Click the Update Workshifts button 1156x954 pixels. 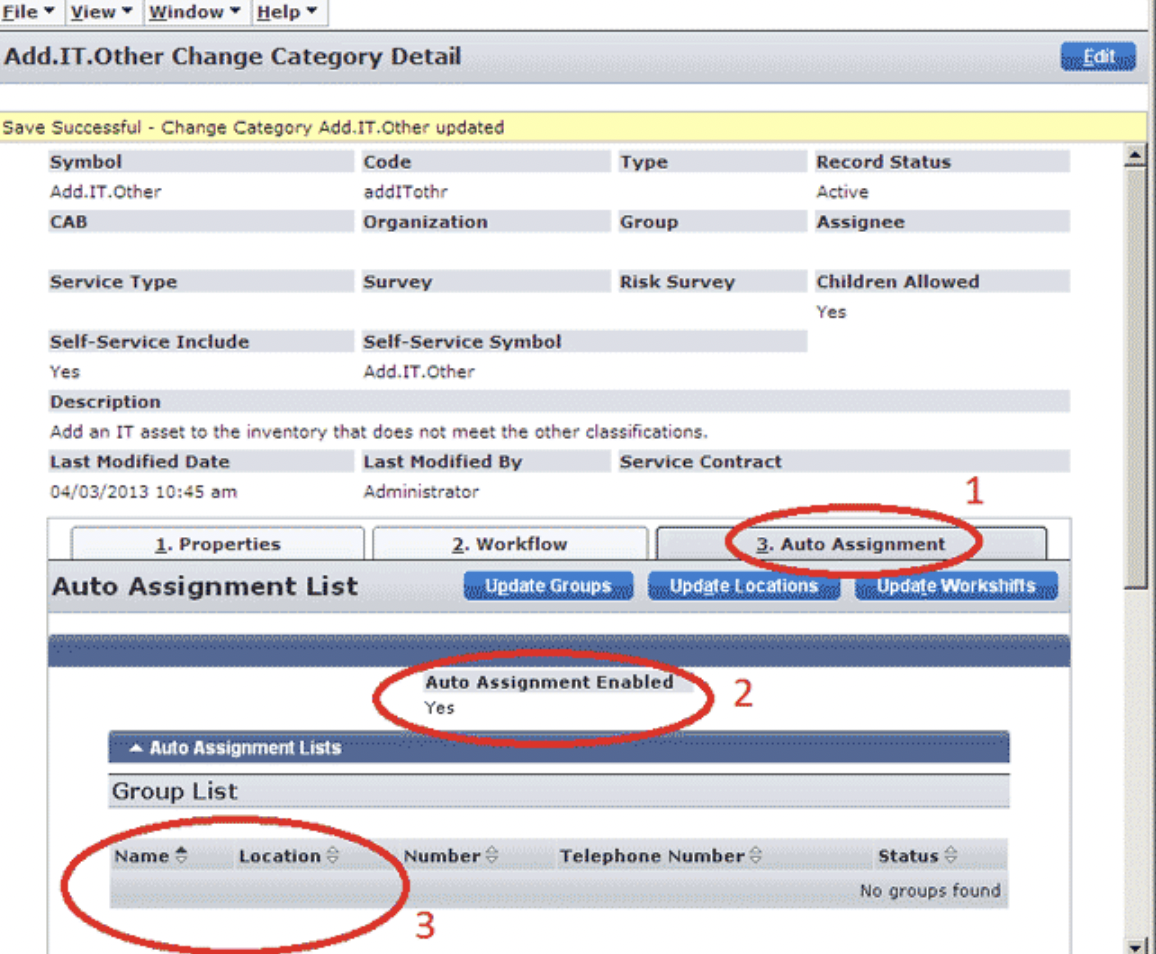956,586
